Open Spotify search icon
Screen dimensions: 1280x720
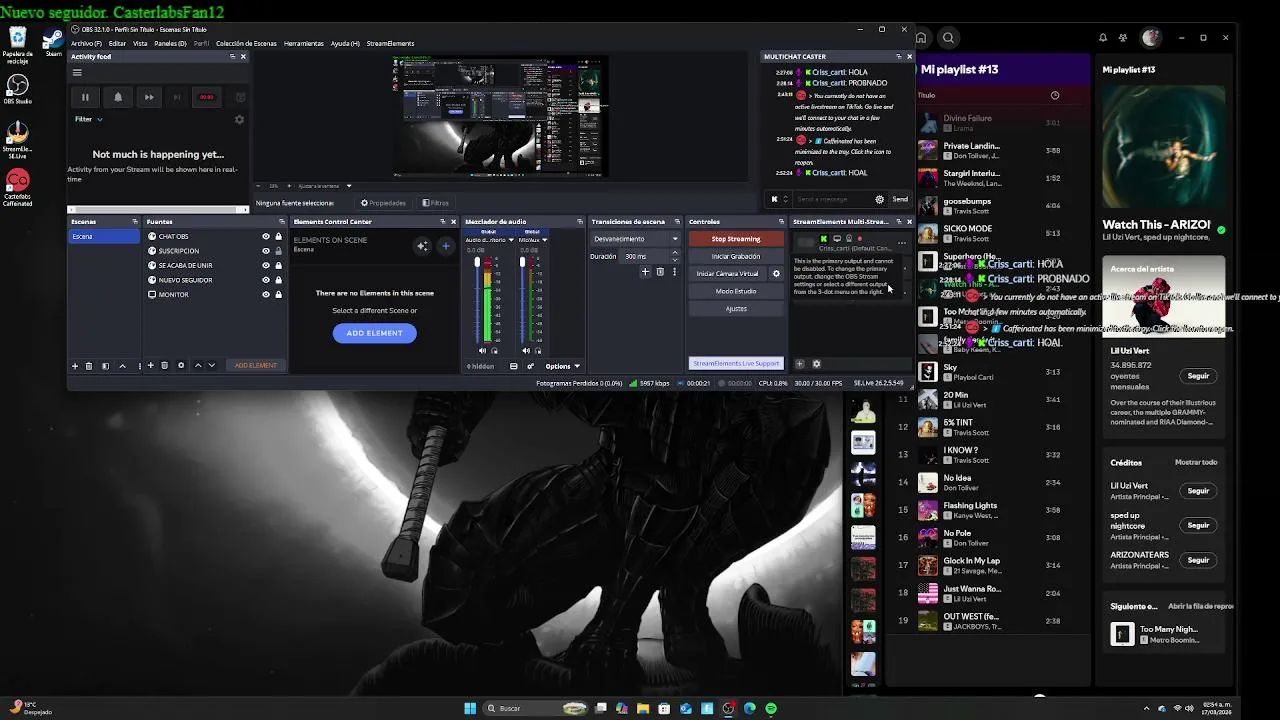pyautogui.click(x=948, y=38)
